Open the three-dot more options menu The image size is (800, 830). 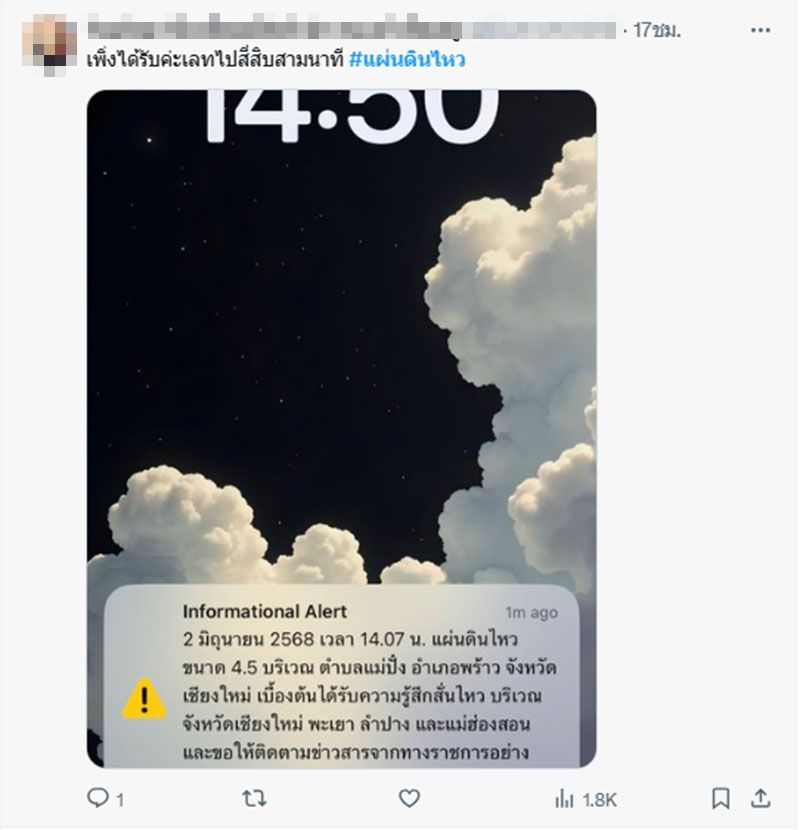[x=760, y=30]
